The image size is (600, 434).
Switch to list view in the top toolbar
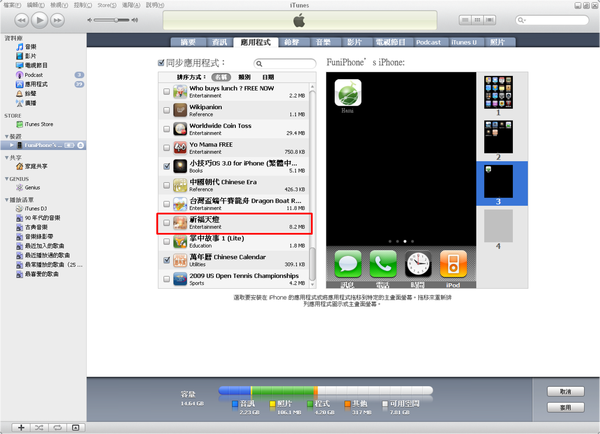click(x=465, y=20)
